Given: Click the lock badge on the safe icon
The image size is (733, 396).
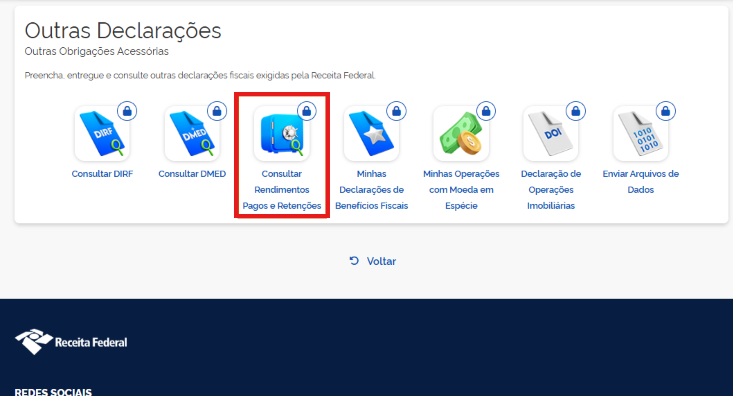Looking at the screenshot, I should (x=307, y=111).
